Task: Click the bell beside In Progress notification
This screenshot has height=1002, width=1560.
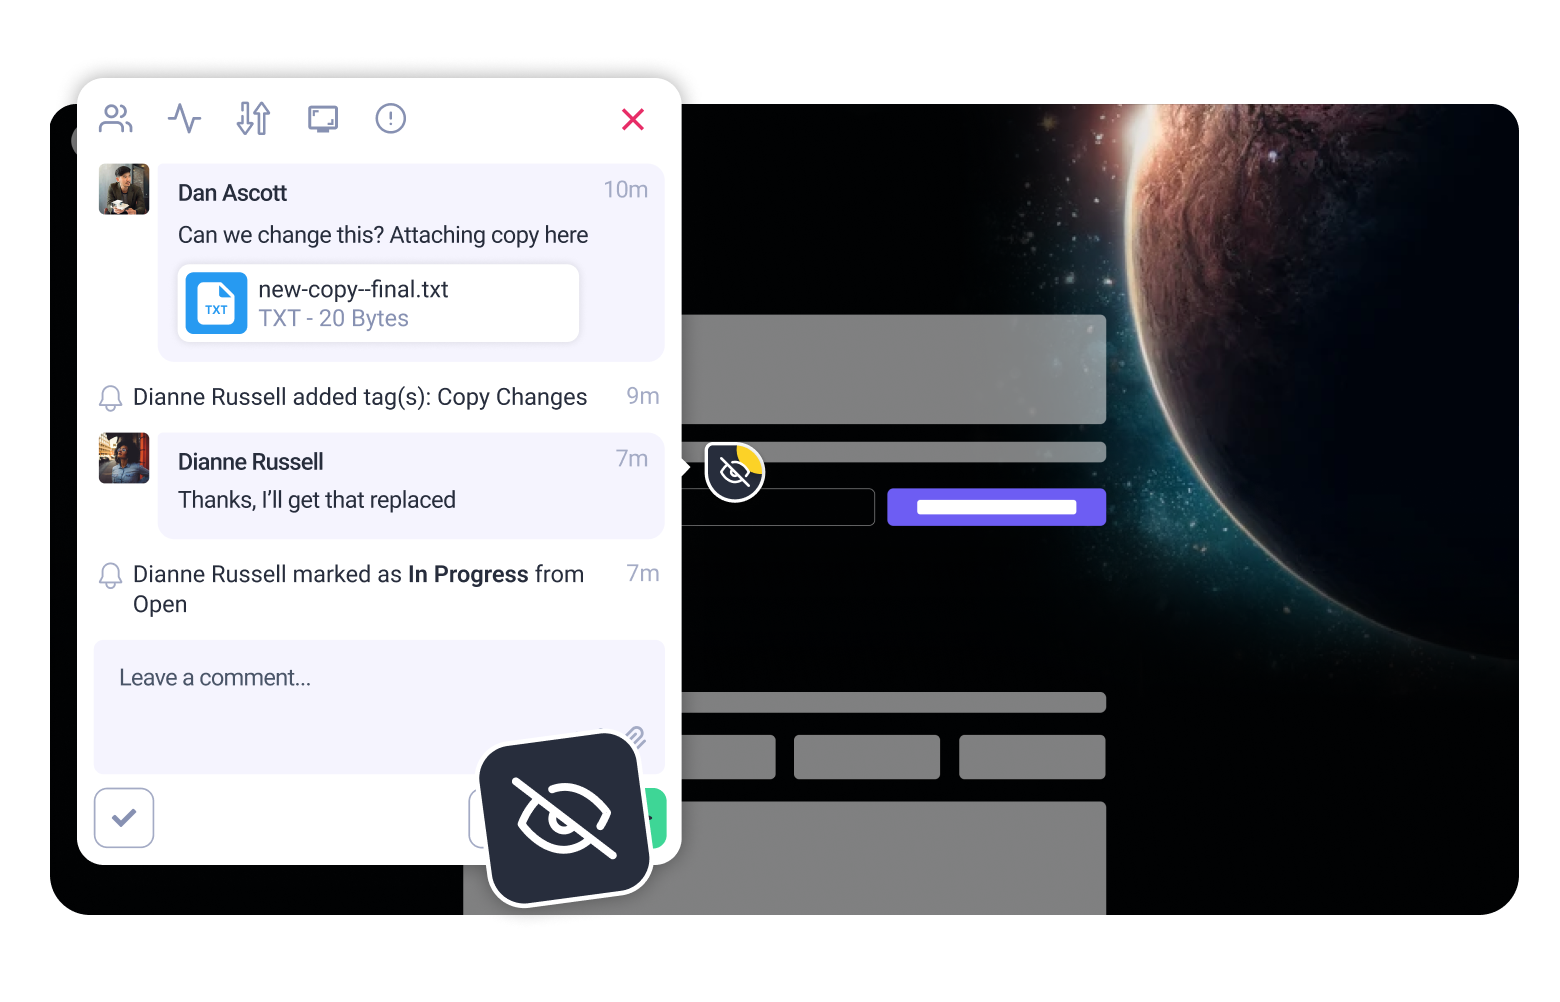Action: 110,575
